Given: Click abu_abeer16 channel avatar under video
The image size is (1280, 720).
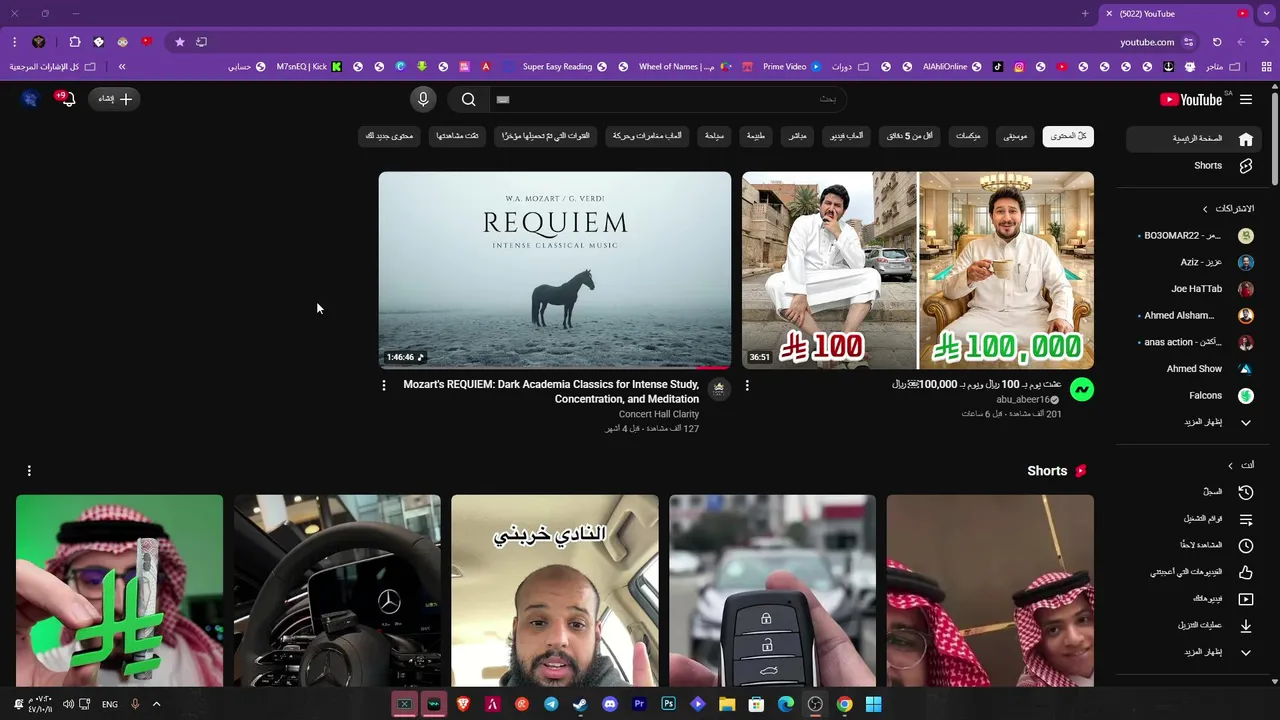Looking at the screenshot, I should 1081,390.
